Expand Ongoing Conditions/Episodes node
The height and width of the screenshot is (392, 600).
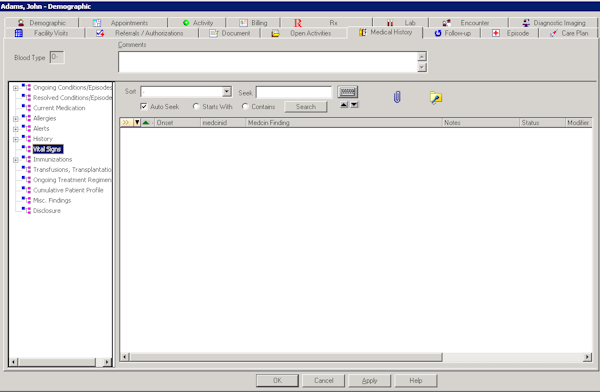point(15,88)
